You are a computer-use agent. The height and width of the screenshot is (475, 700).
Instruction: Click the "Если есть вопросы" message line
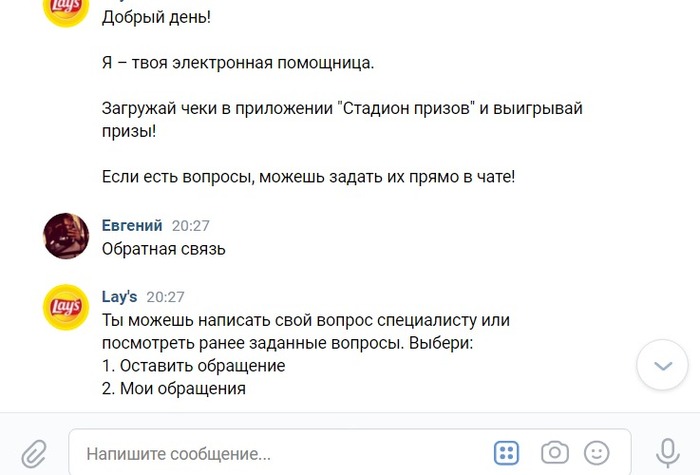point(308,177)
